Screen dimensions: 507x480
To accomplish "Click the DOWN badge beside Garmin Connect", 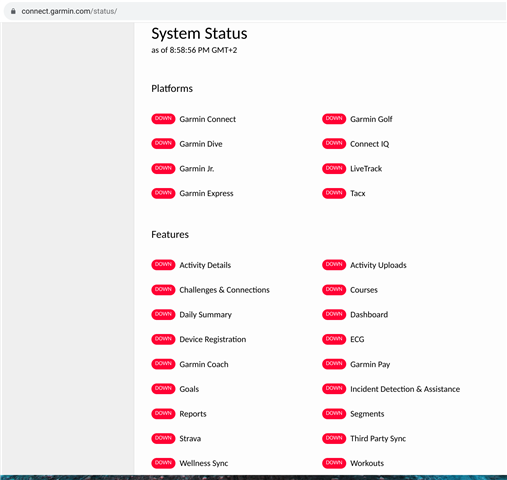I will tap(163, 119).
